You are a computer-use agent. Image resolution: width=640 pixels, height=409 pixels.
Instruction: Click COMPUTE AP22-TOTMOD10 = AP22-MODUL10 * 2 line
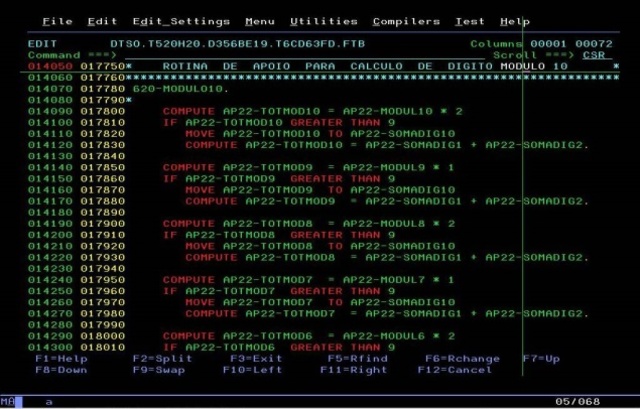(x=313, y=111)
